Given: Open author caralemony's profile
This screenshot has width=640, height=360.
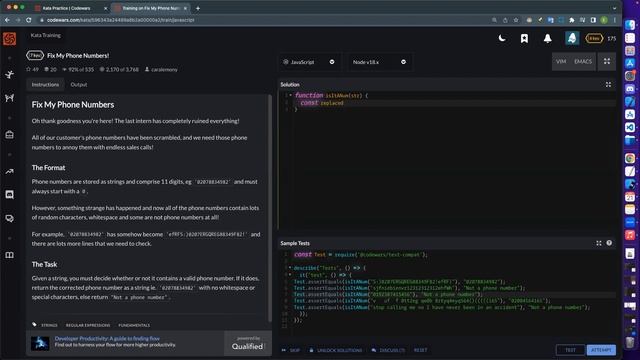Looking at the screenshot, I should pyautogui.click(x=161, y=69).
